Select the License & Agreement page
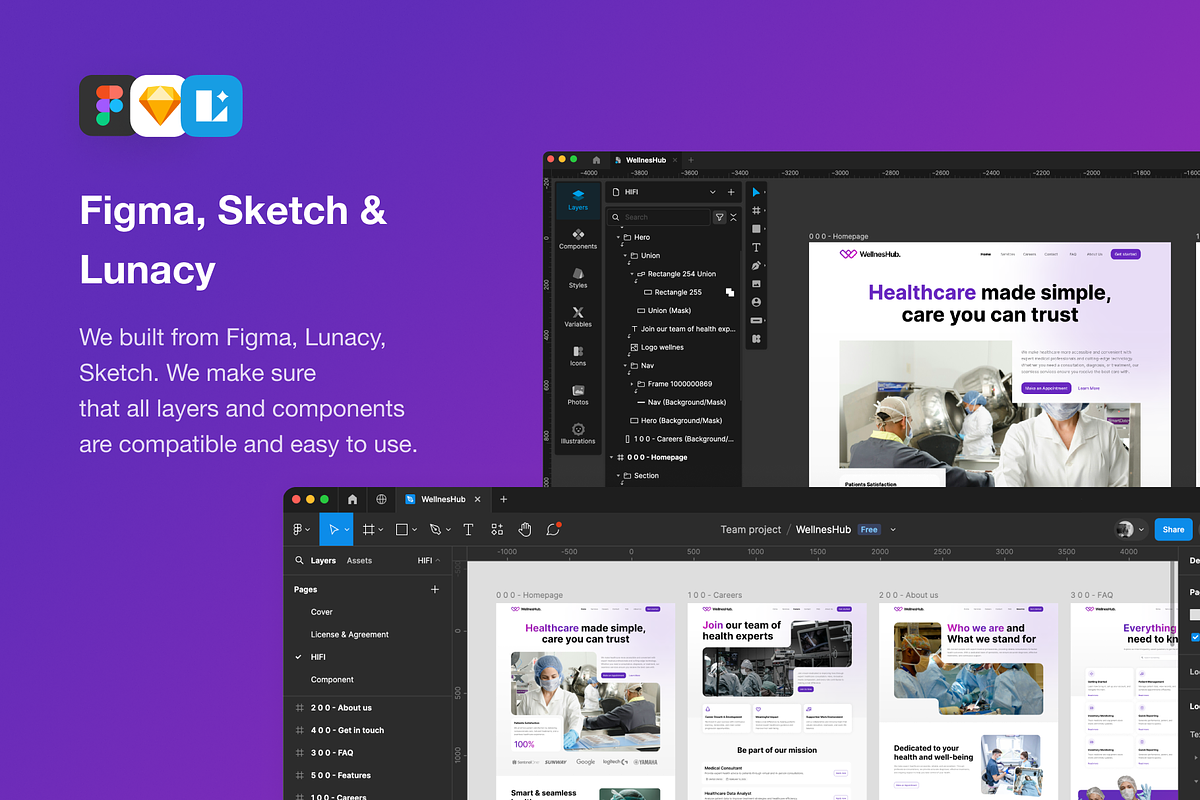The image size is (1200, 800). [350, 635]
